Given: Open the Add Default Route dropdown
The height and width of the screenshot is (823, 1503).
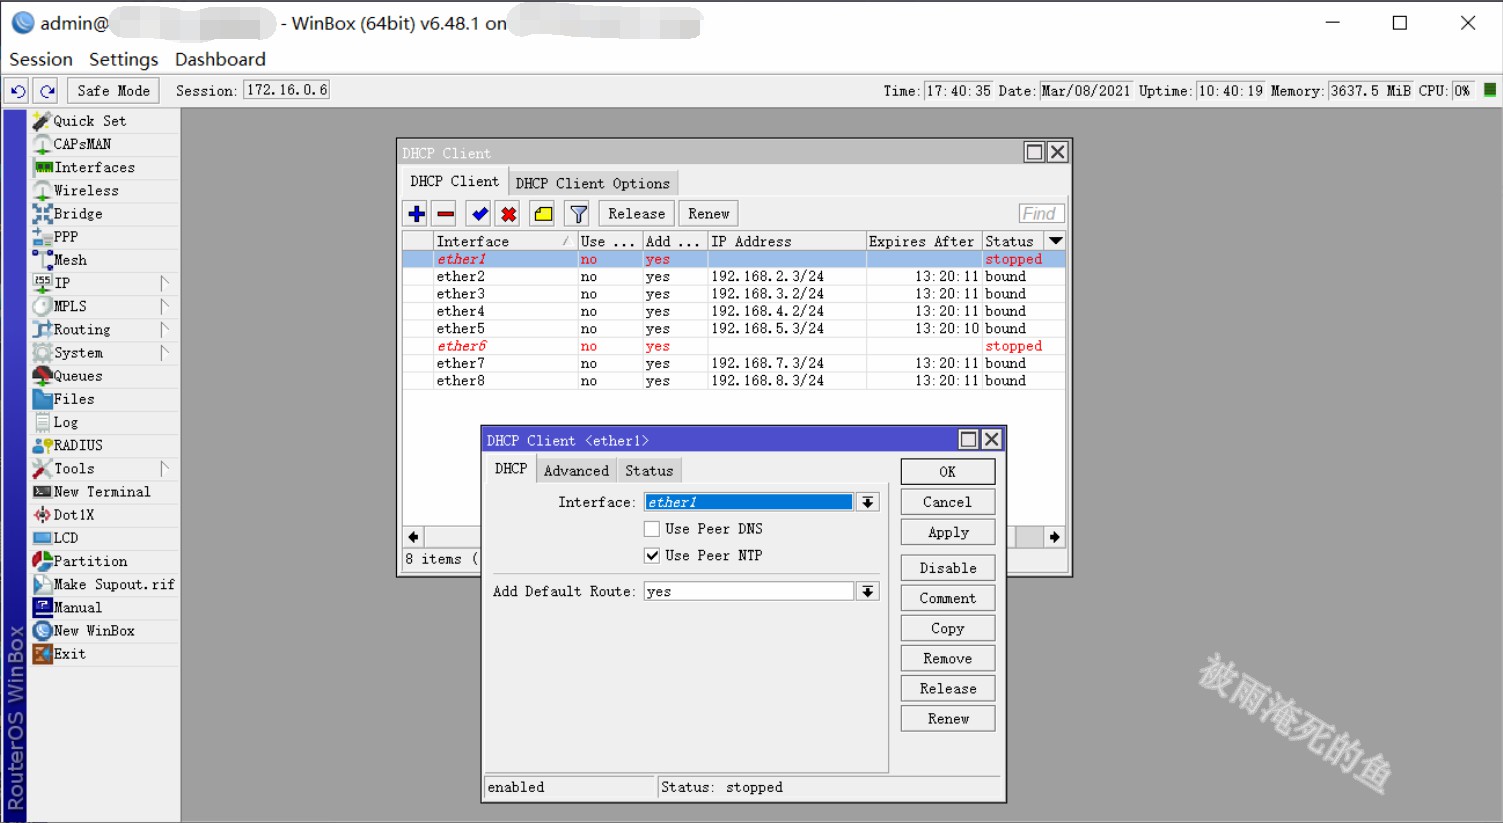Looking at the screenshot, I should coord(868,592).
